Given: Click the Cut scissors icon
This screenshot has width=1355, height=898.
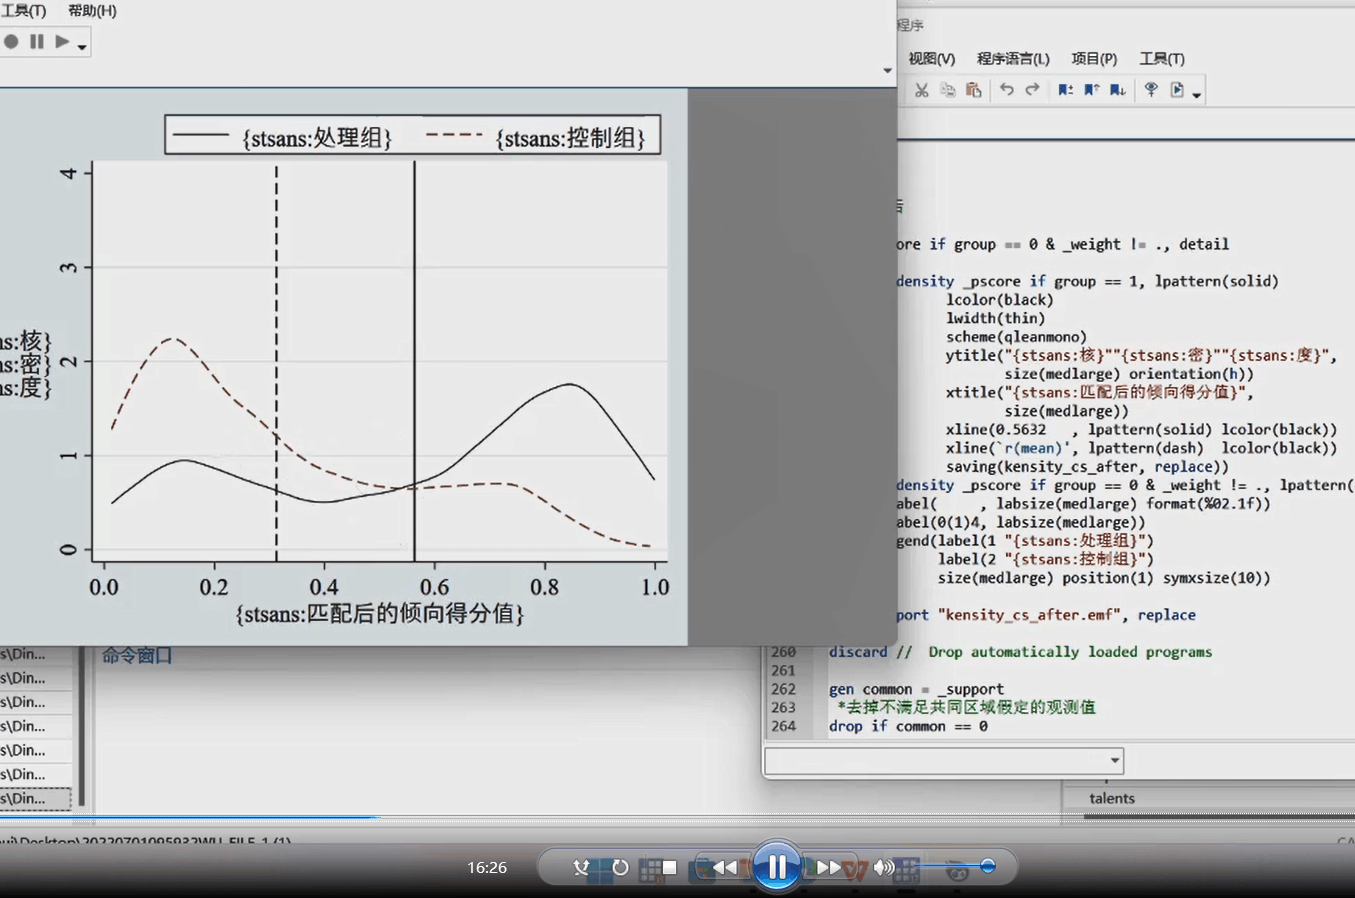Looking at the screenshot, I should tap(921, 90).
